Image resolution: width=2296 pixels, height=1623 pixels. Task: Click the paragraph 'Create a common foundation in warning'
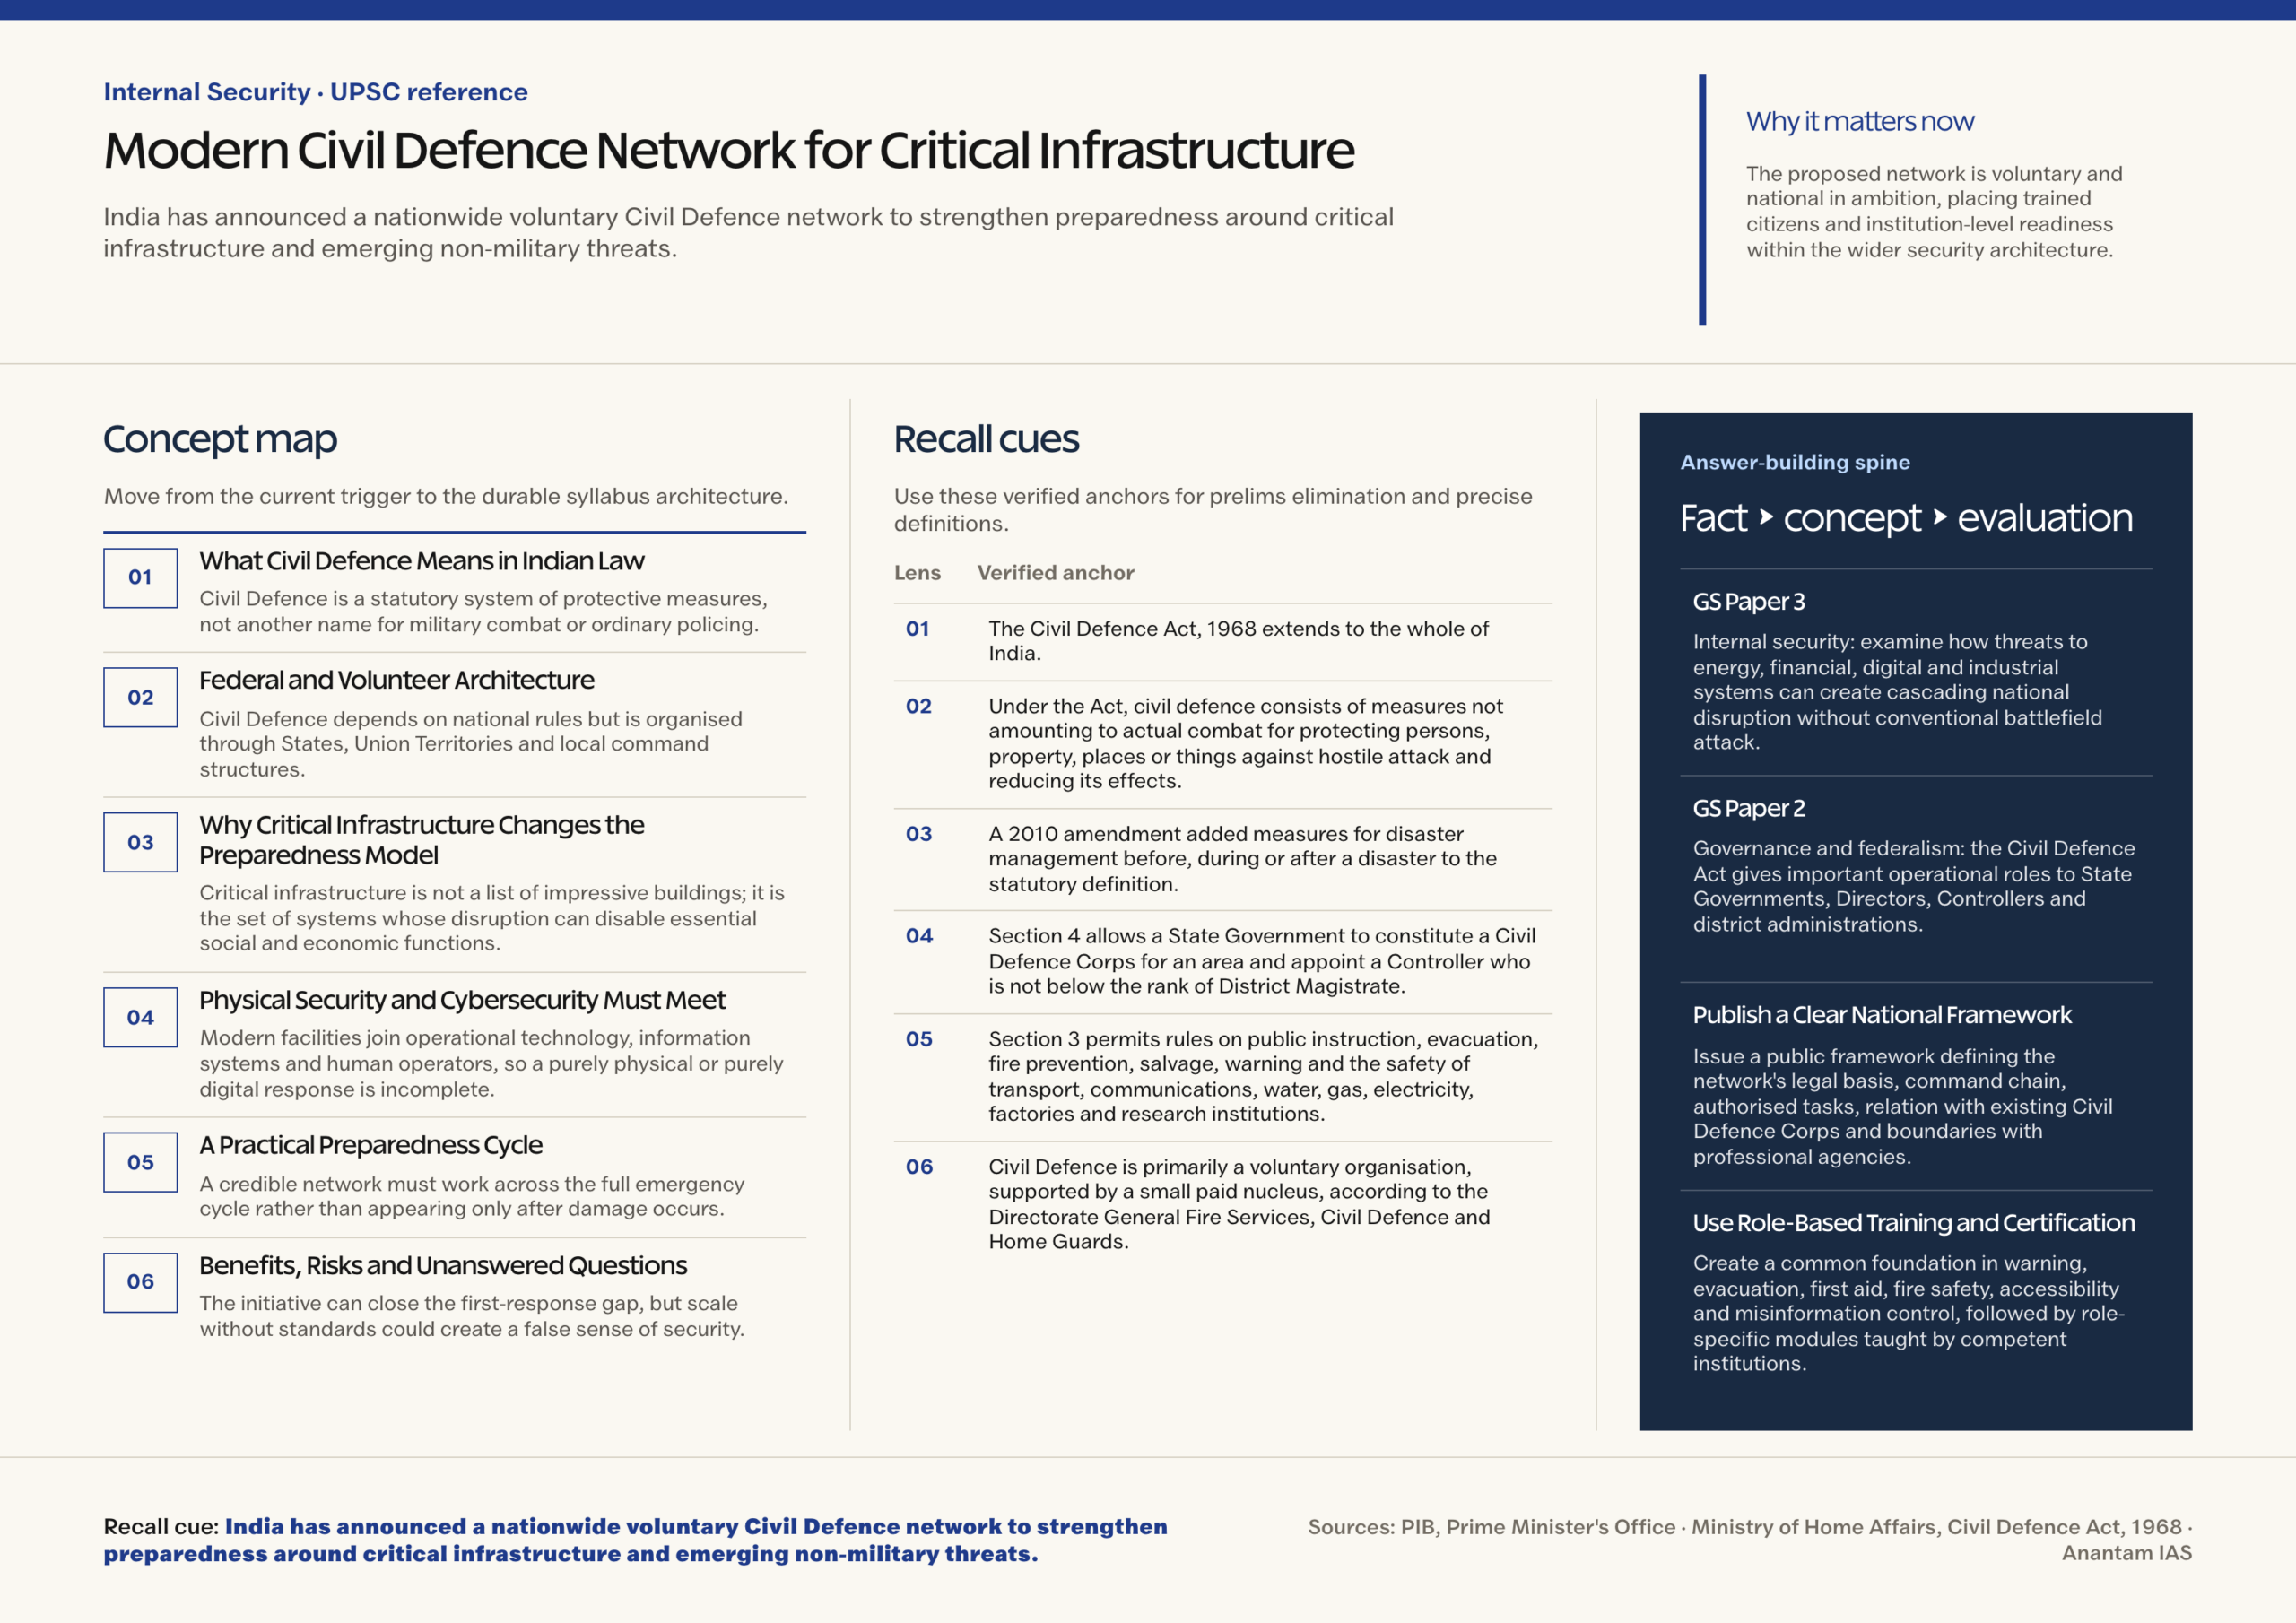tap(1908, 1313)
